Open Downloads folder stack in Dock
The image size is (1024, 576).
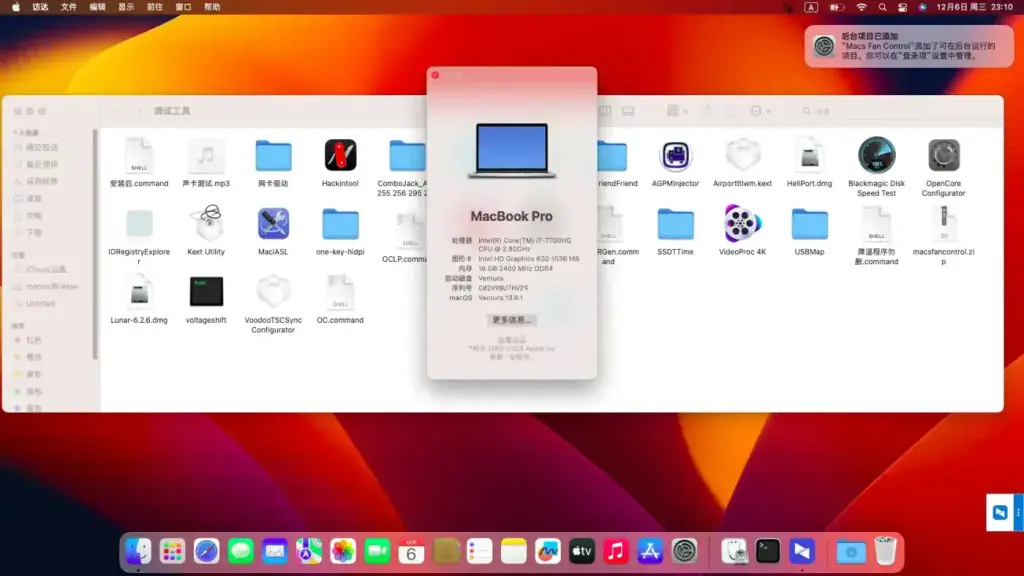click(x=851, y=552)
